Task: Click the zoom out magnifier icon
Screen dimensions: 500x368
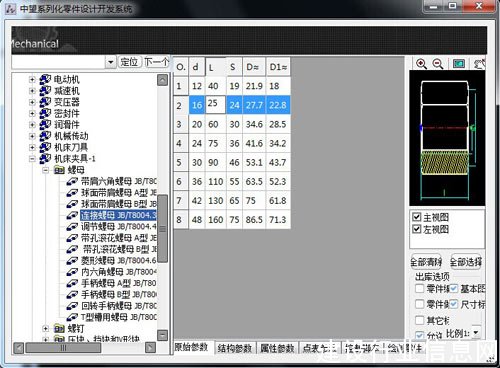Action: (x=438, y=64)
